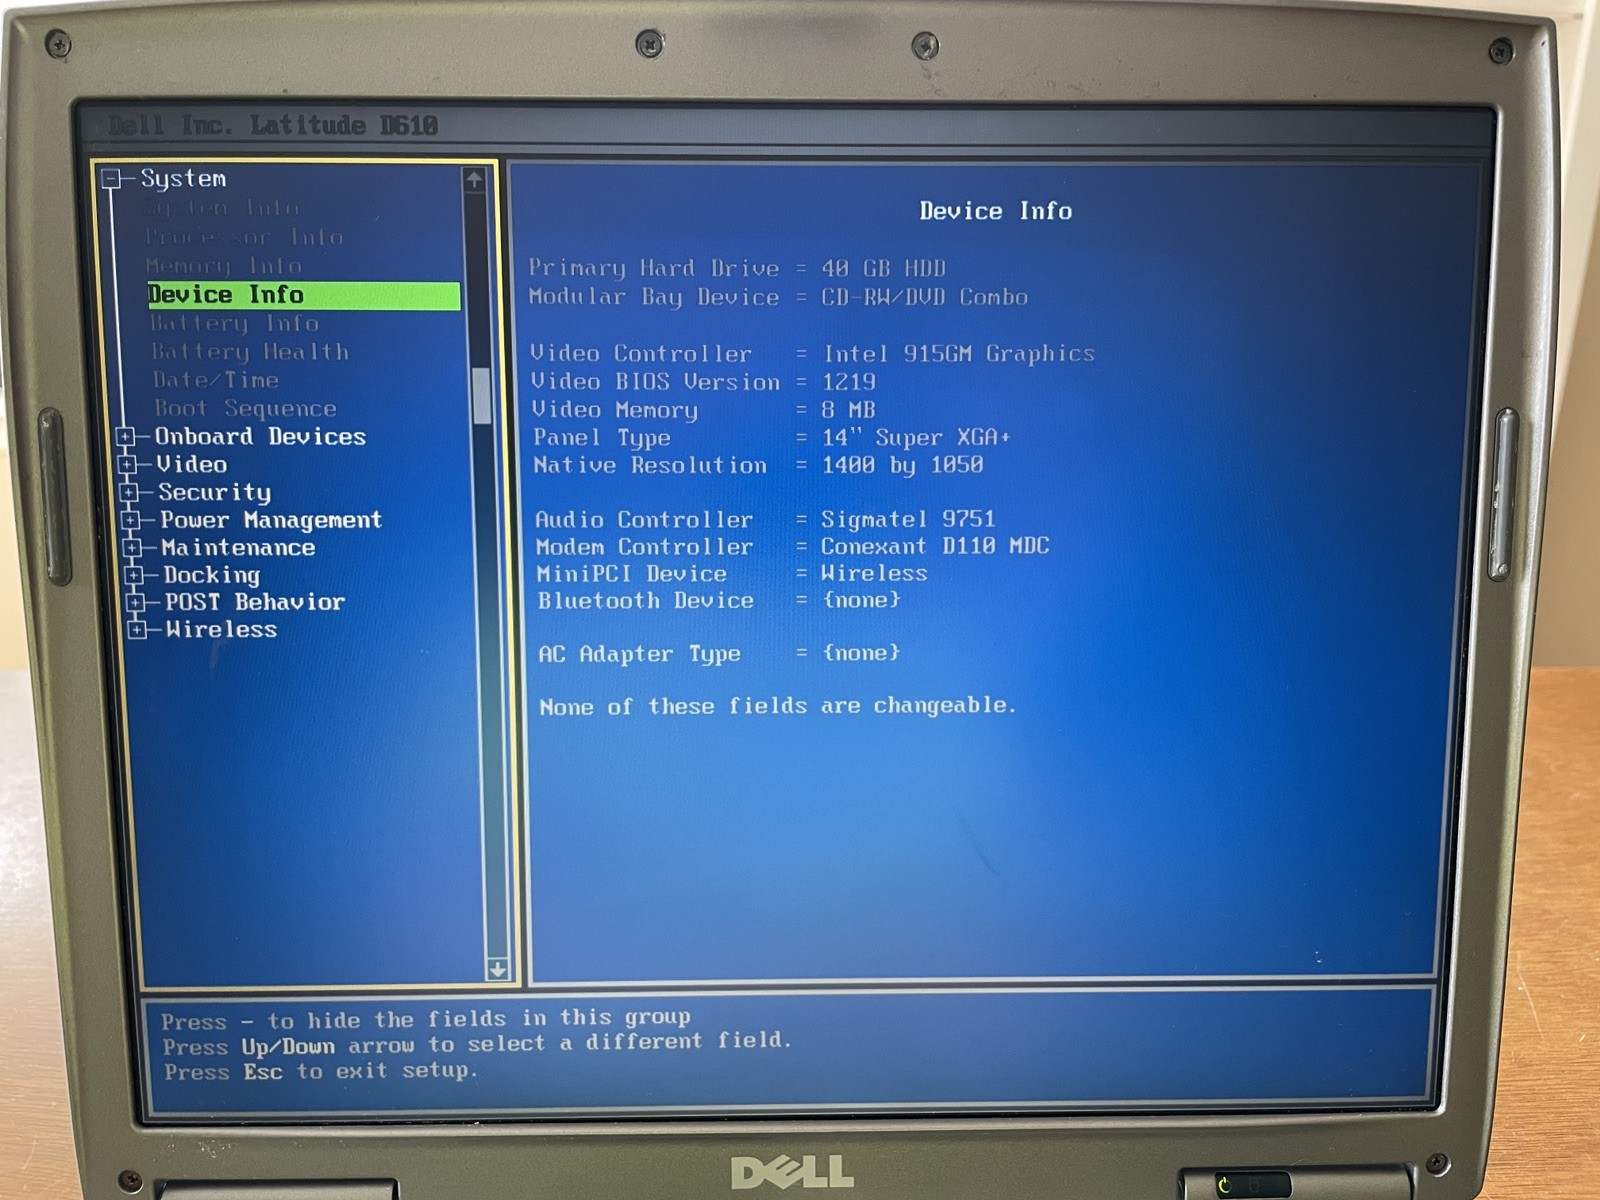Click the 'Native Resolution' label

click(650, 465)
